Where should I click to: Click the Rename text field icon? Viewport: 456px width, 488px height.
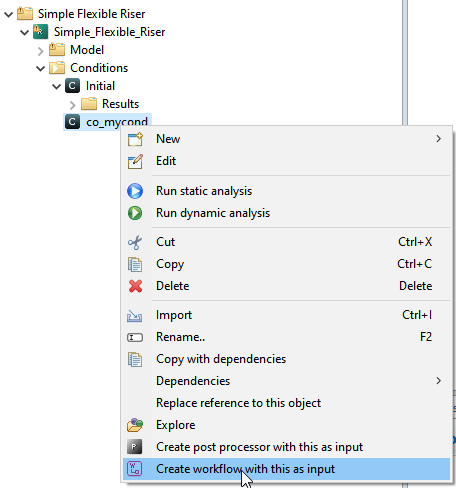pyautogui.click(x=135, y=338)
